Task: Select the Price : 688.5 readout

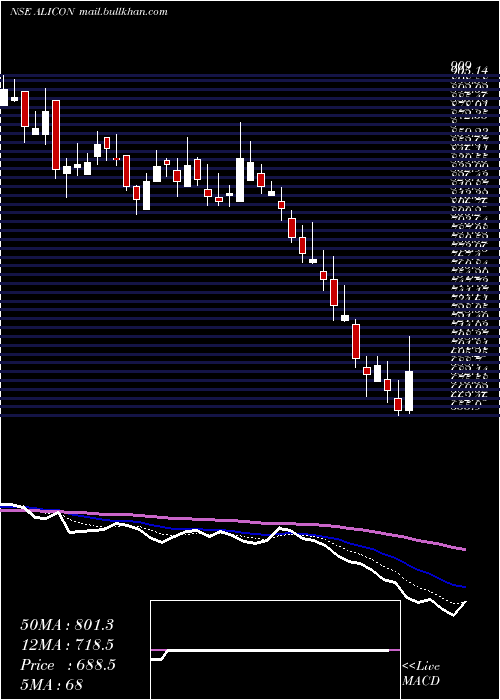Action: point(68,665)
